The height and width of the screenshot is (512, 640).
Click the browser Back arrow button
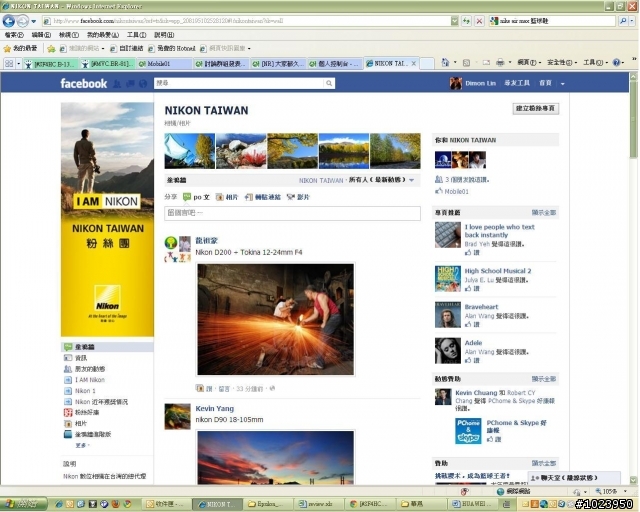click(x=9, y=21)
